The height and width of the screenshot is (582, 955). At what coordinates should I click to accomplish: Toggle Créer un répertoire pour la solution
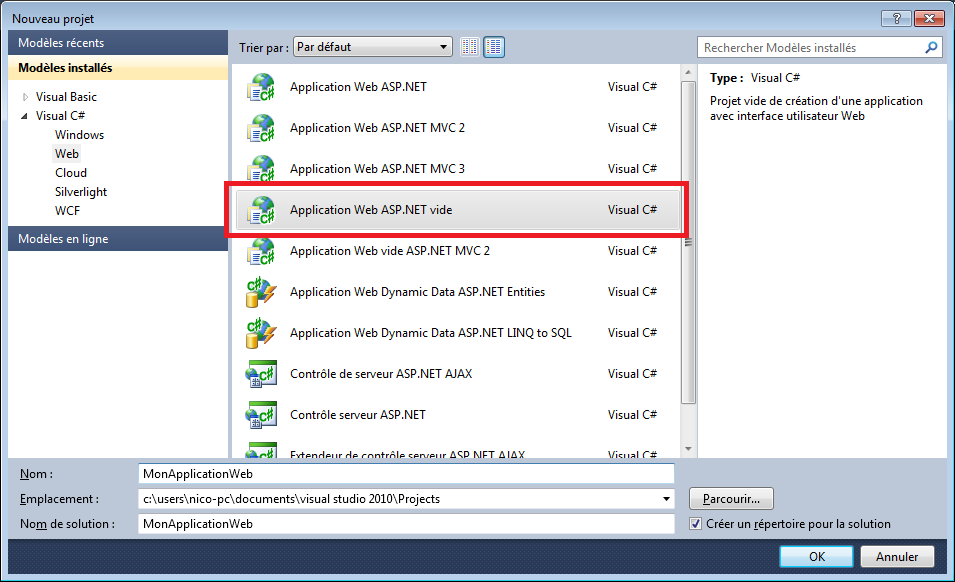click(x=696, y=524)
